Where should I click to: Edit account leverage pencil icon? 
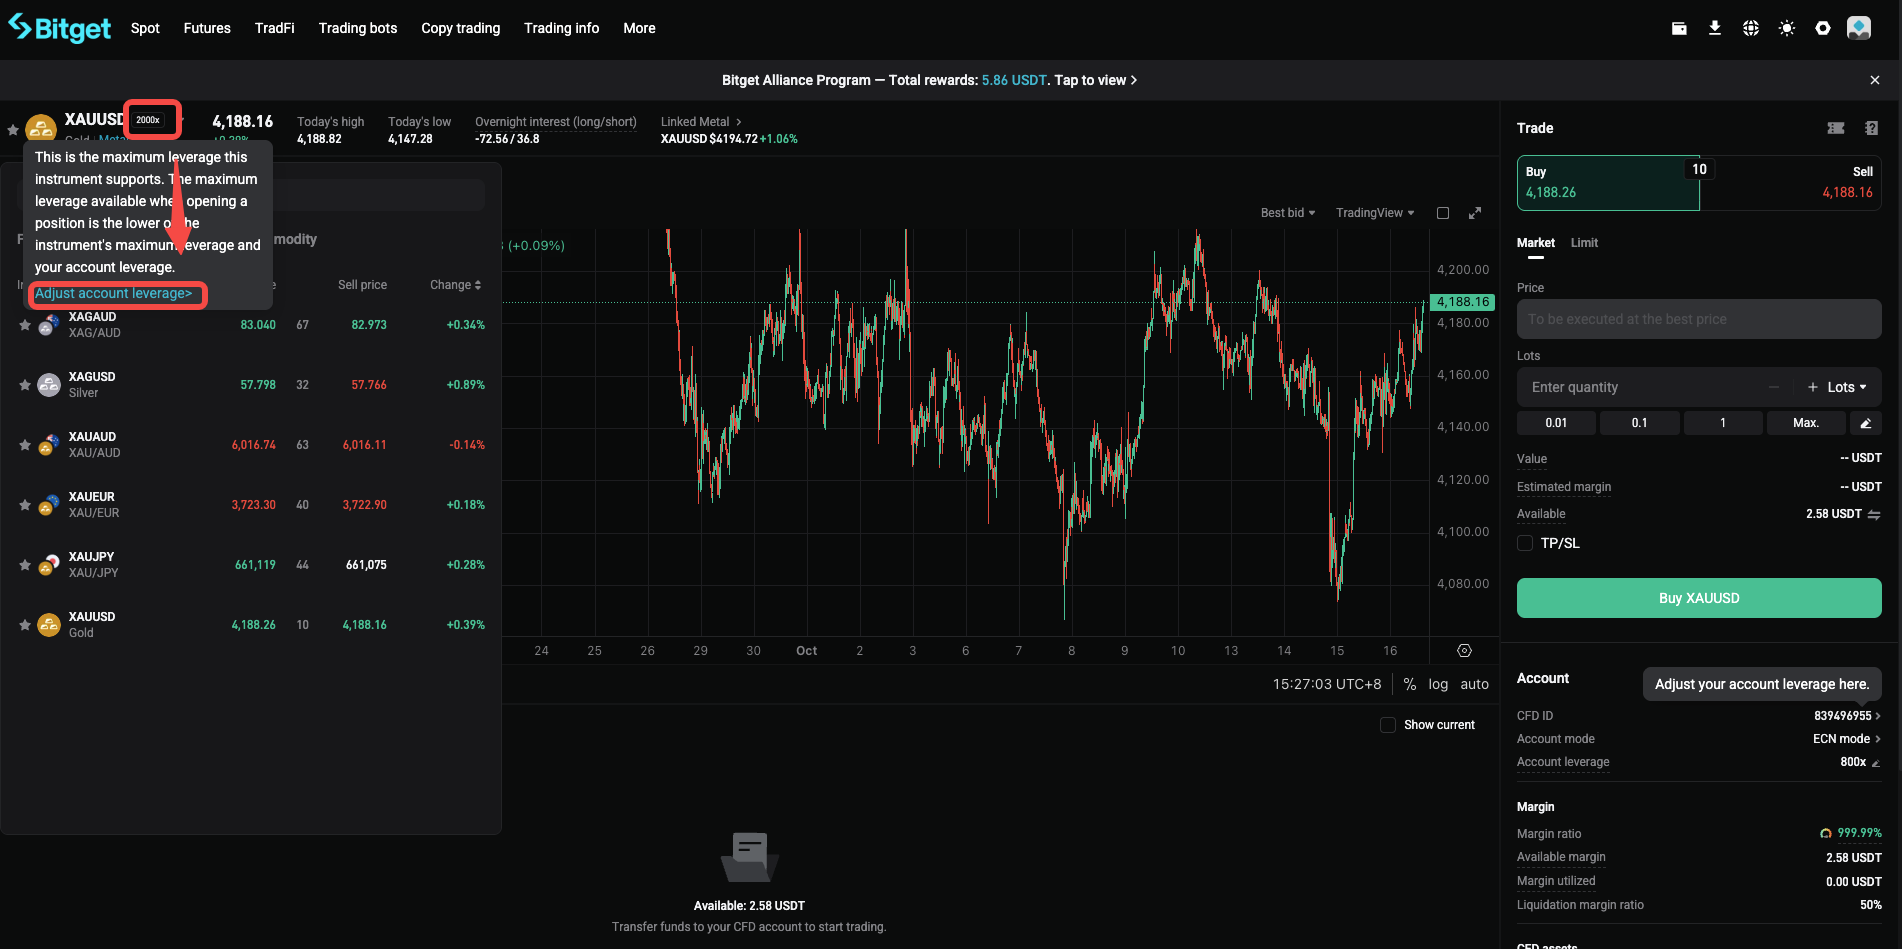pos(1876,763)
